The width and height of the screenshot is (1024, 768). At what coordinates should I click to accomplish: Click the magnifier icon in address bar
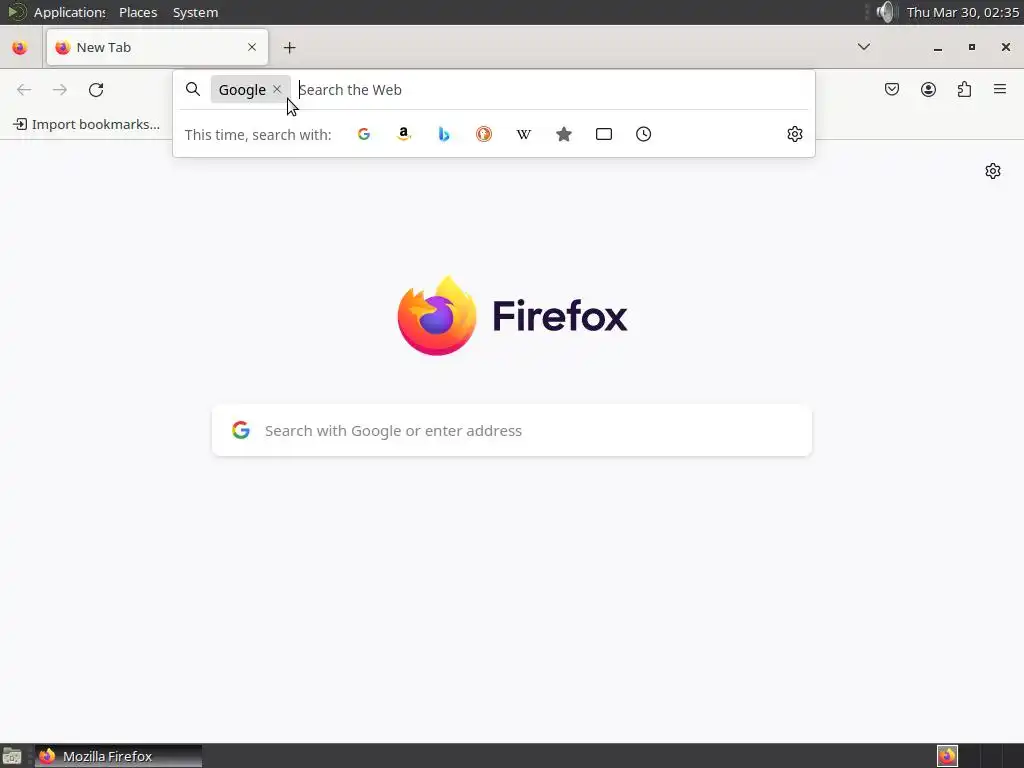pos(193,89)
